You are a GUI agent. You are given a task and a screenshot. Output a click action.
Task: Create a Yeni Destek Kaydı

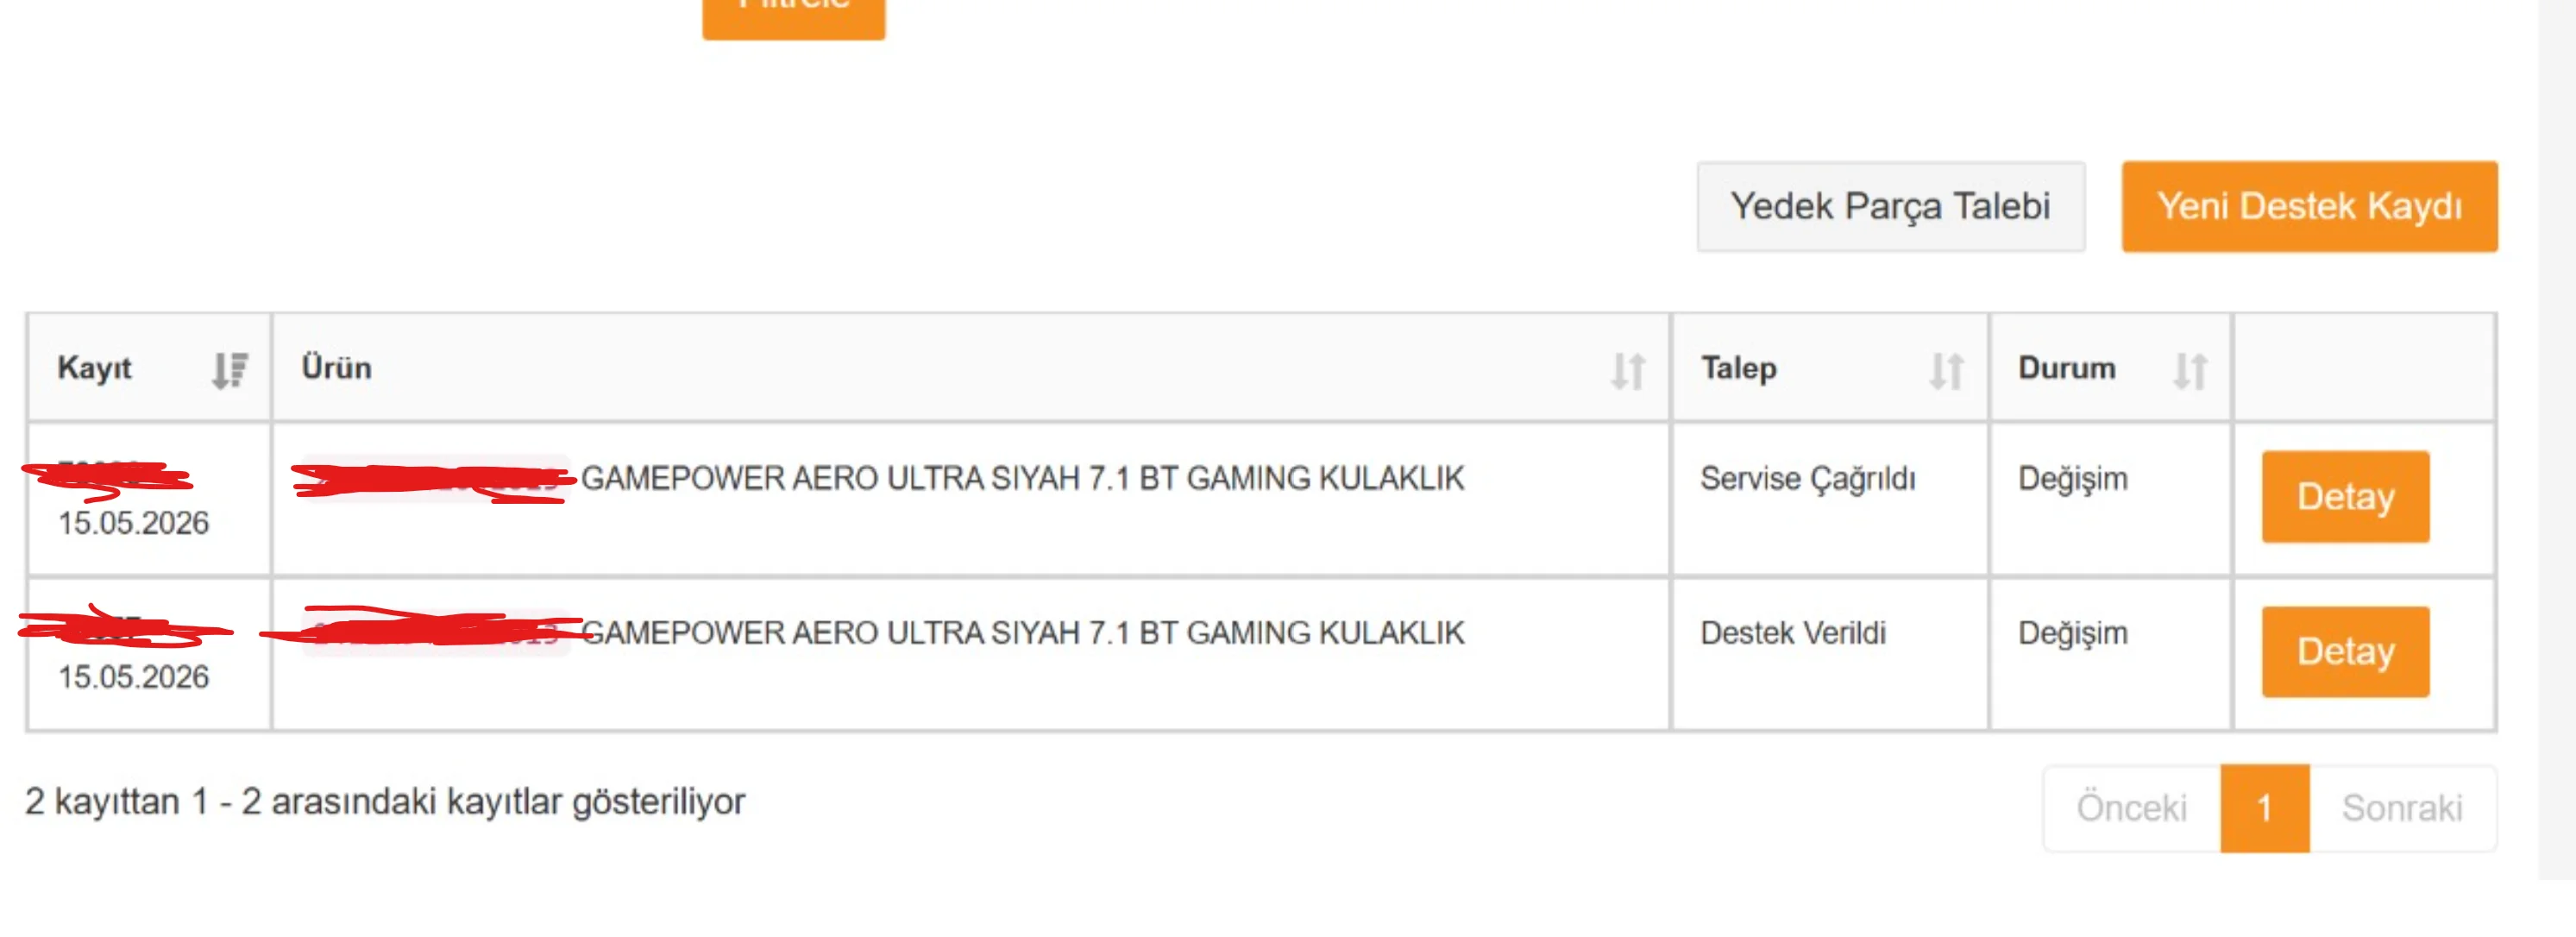tap(2309, 207)
